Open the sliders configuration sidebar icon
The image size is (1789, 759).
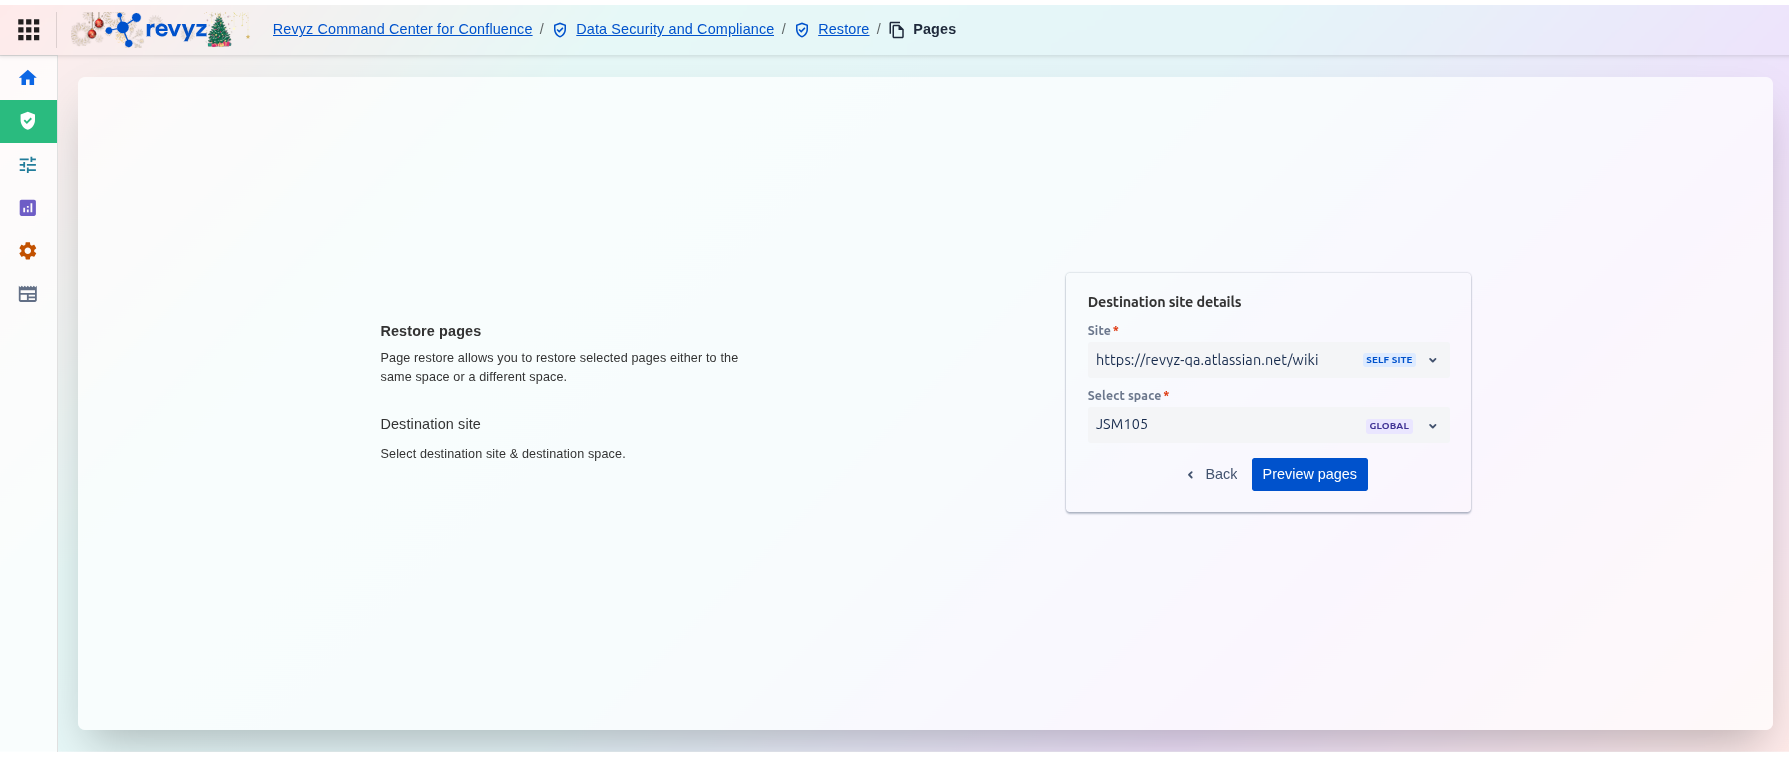click(x=28, y=165)
